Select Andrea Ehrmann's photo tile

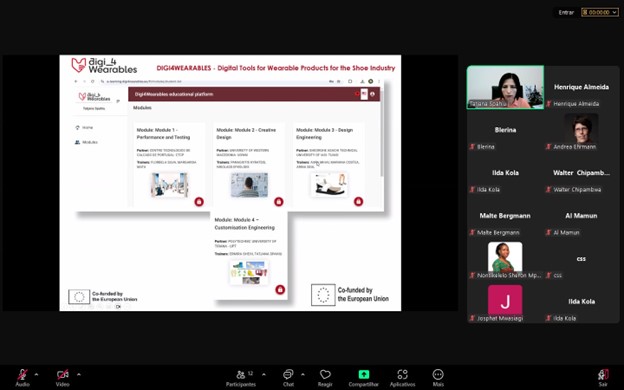[x=581, y=130]
